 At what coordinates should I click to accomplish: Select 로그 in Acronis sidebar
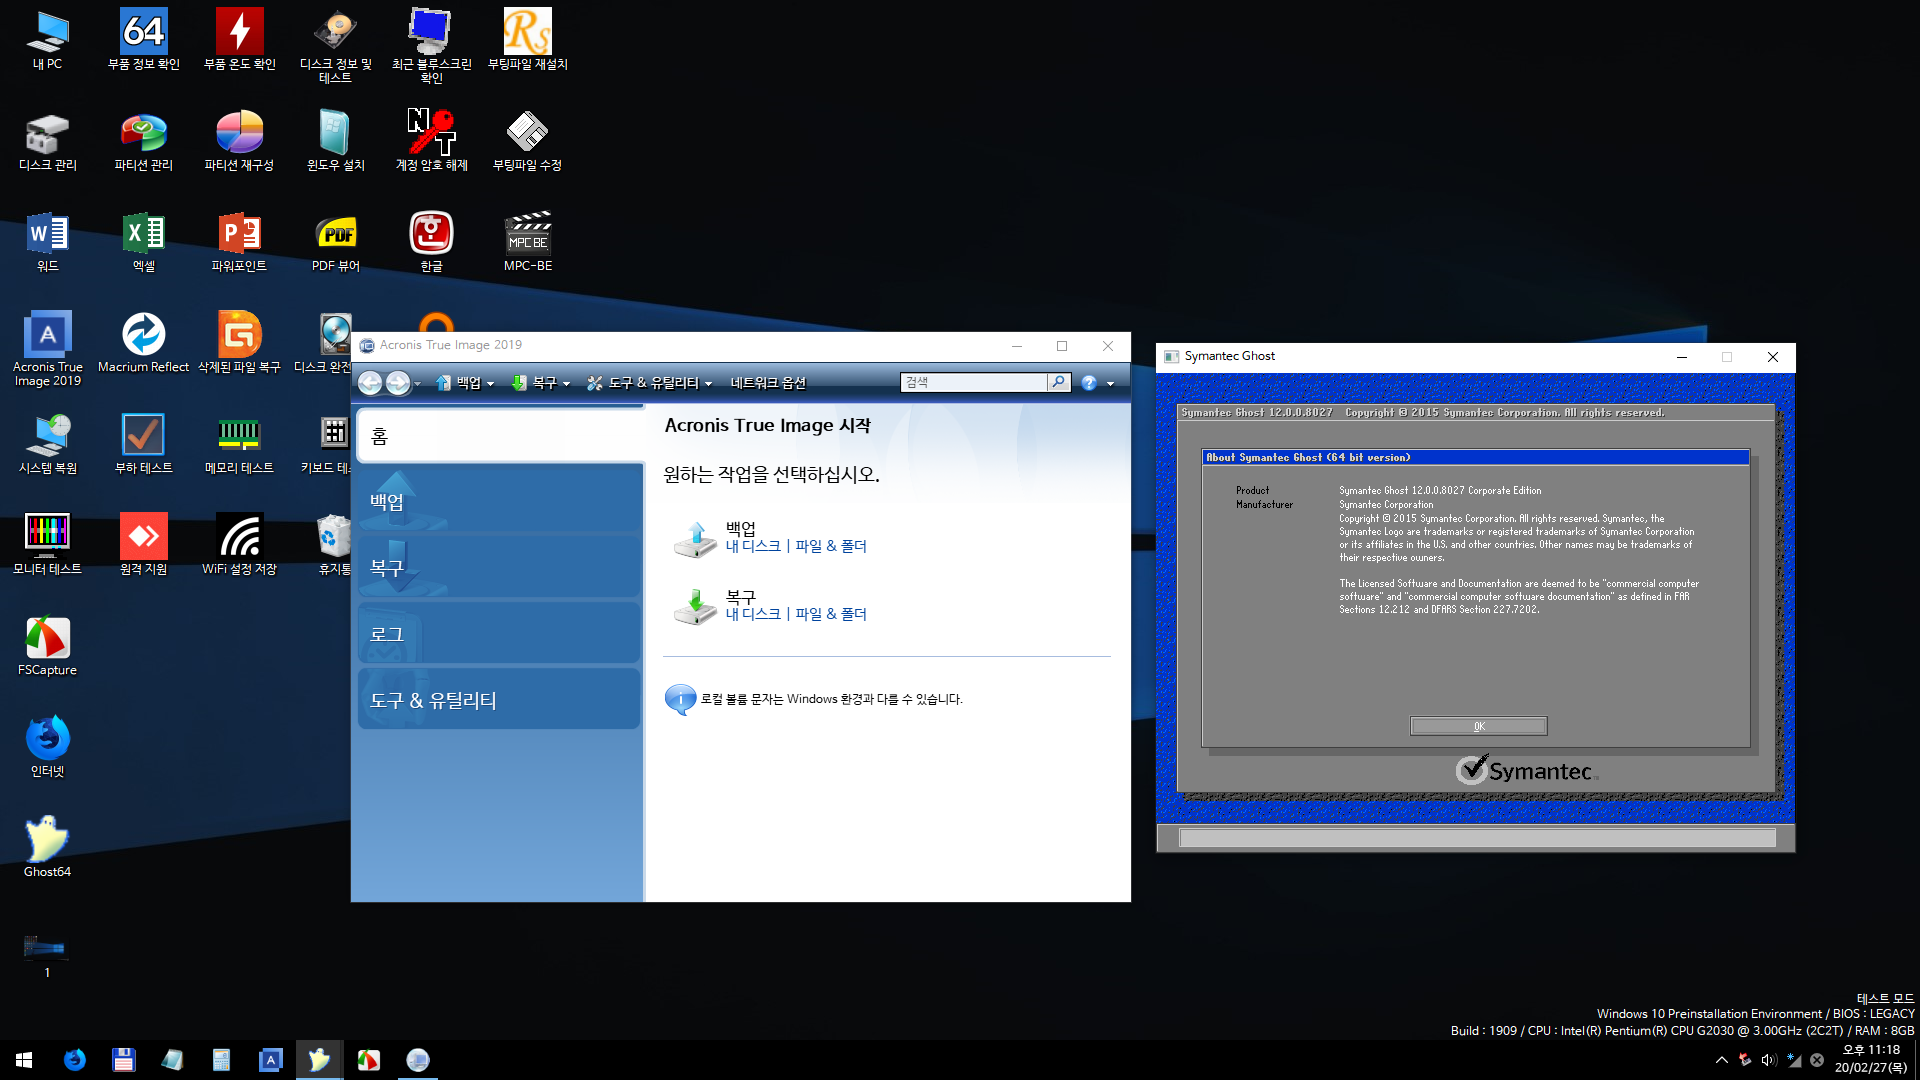click(500, 634)
